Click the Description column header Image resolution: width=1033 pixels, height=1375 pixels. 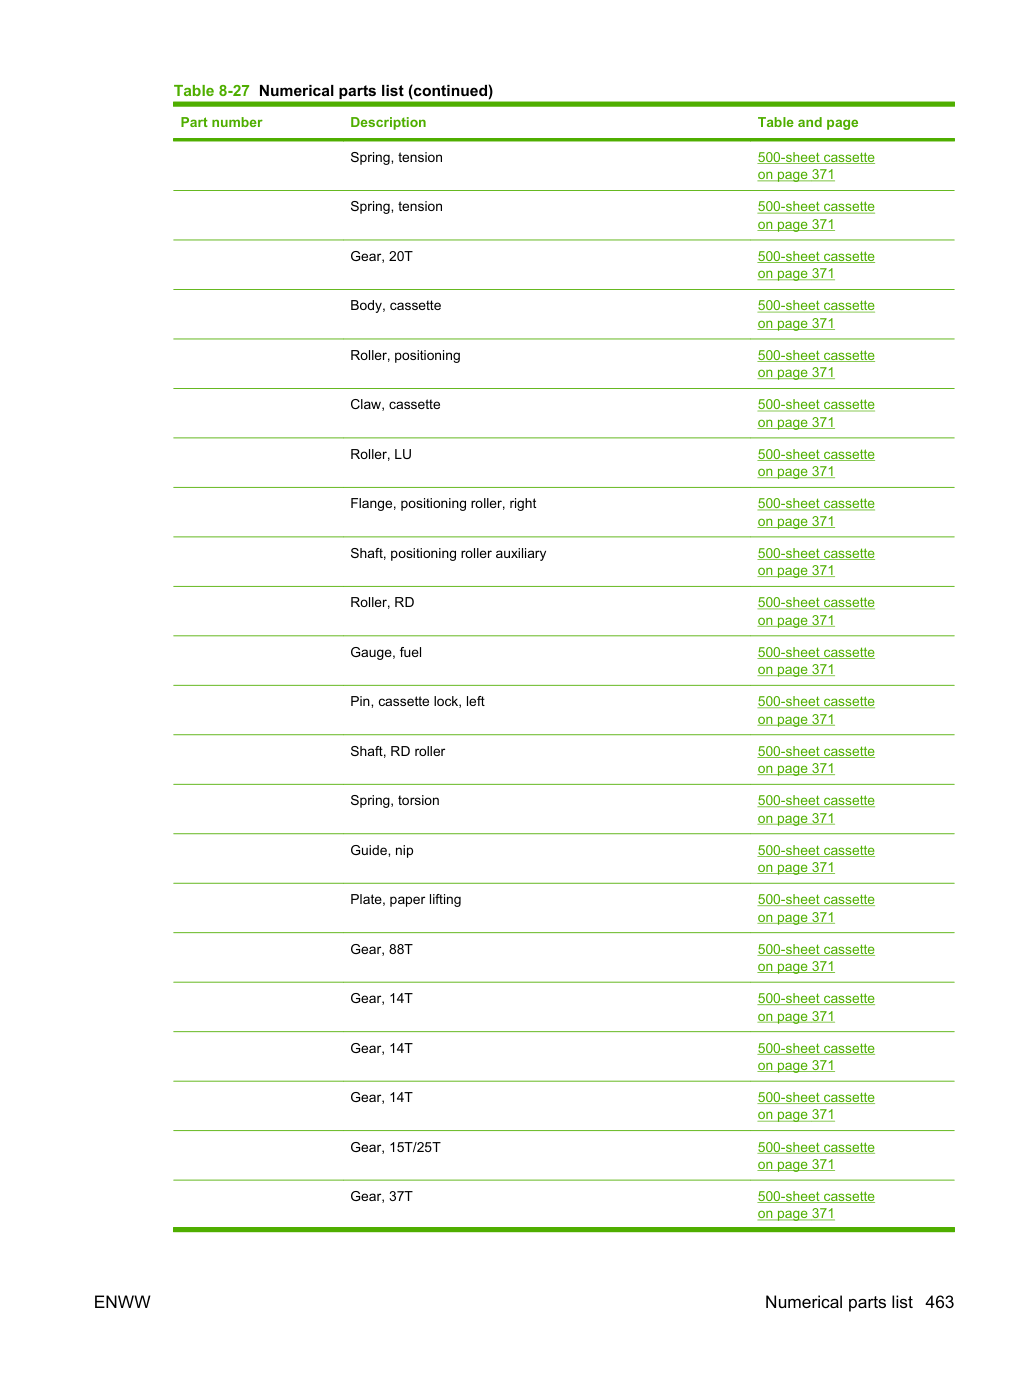pos(388,122)
